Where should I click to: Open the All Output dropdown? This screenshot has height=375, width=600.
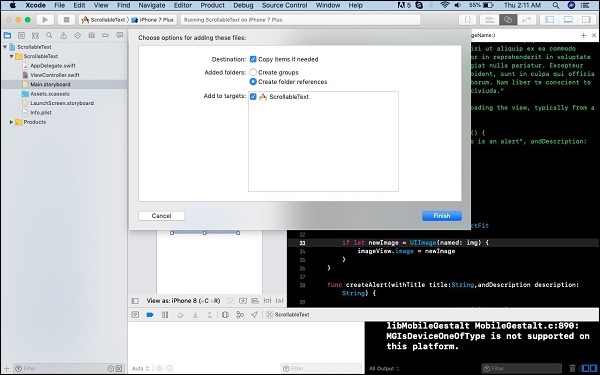point(384,368)
